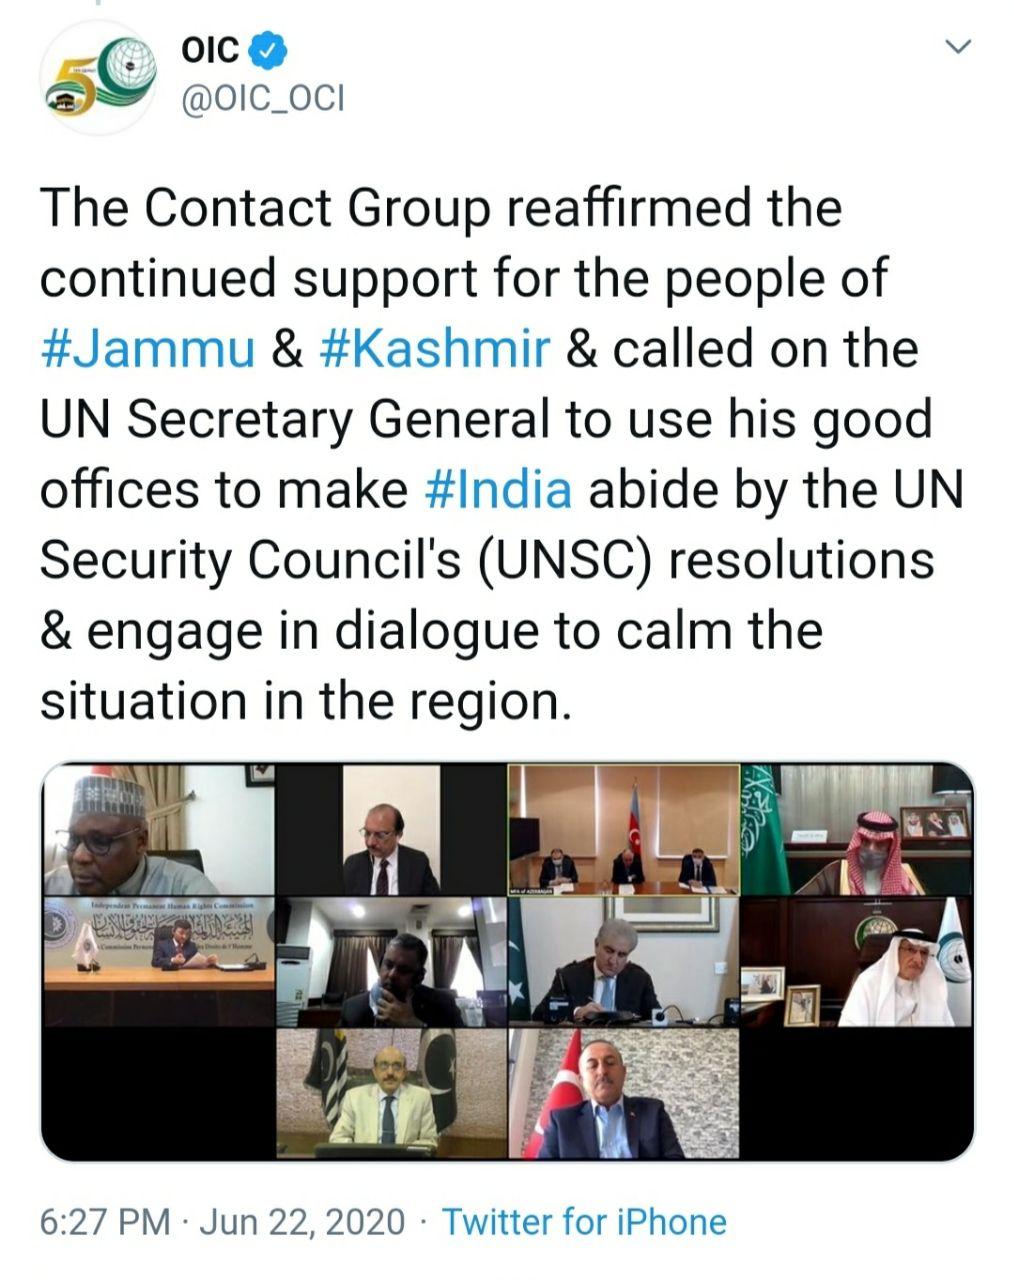The height and width of the screenshot is (1280, 1014).
Task: Open the #Kashmir hashtag
Action: point(435,350)
